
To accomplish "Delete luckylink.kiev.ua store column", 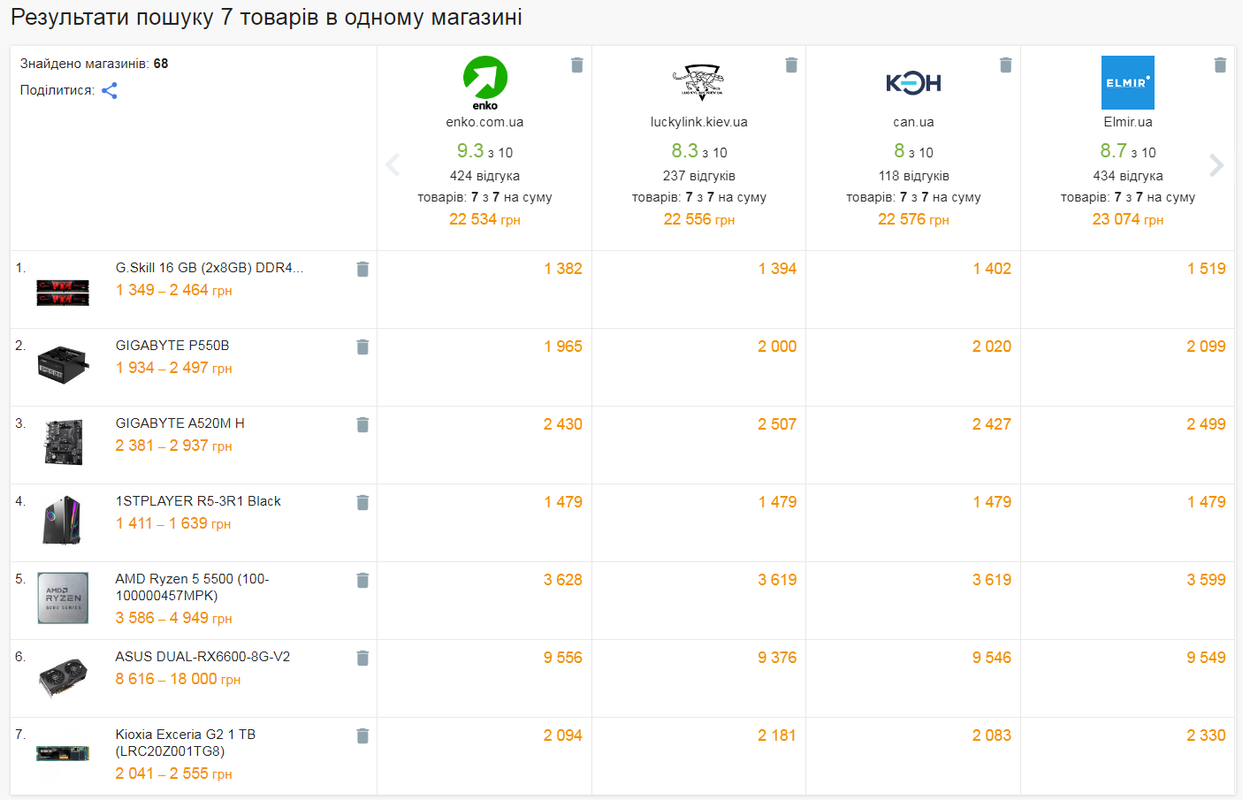I will click(x=791, y=65).
